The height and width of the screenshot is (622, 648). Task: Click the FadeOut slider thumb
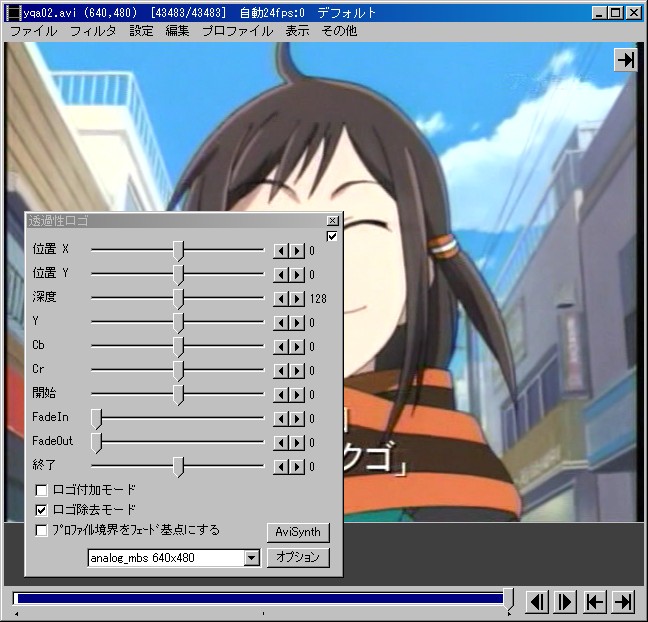pyautogui.click(x=96, y=443)
